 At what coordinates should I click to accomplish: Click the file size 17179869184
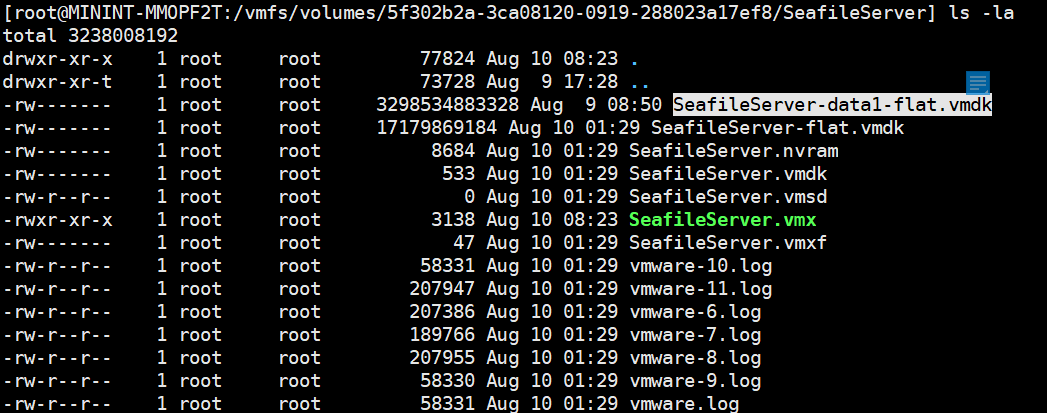[x=437, y=127]
